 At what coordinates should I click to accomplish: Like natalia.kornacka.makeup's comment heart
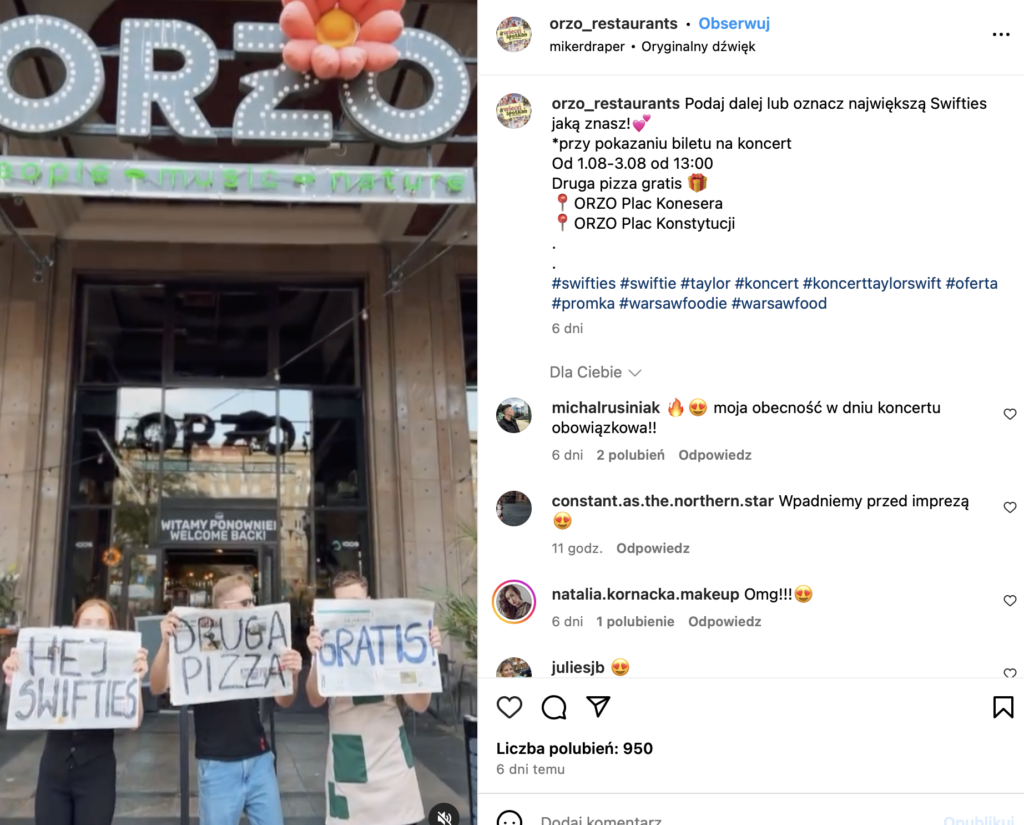(x=1010, y=600)
